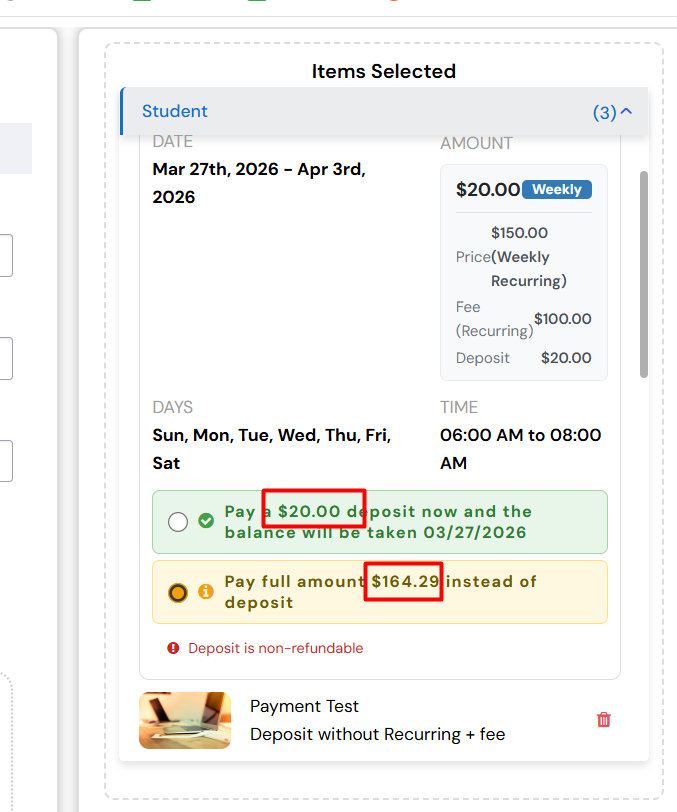Click red warning icon beside non-refundable notice
677x812 pixels.
[x=174, y=648]
